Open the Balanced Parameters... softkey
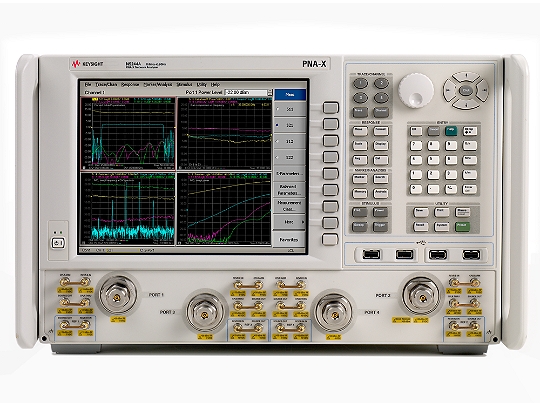 pos(290,190)
